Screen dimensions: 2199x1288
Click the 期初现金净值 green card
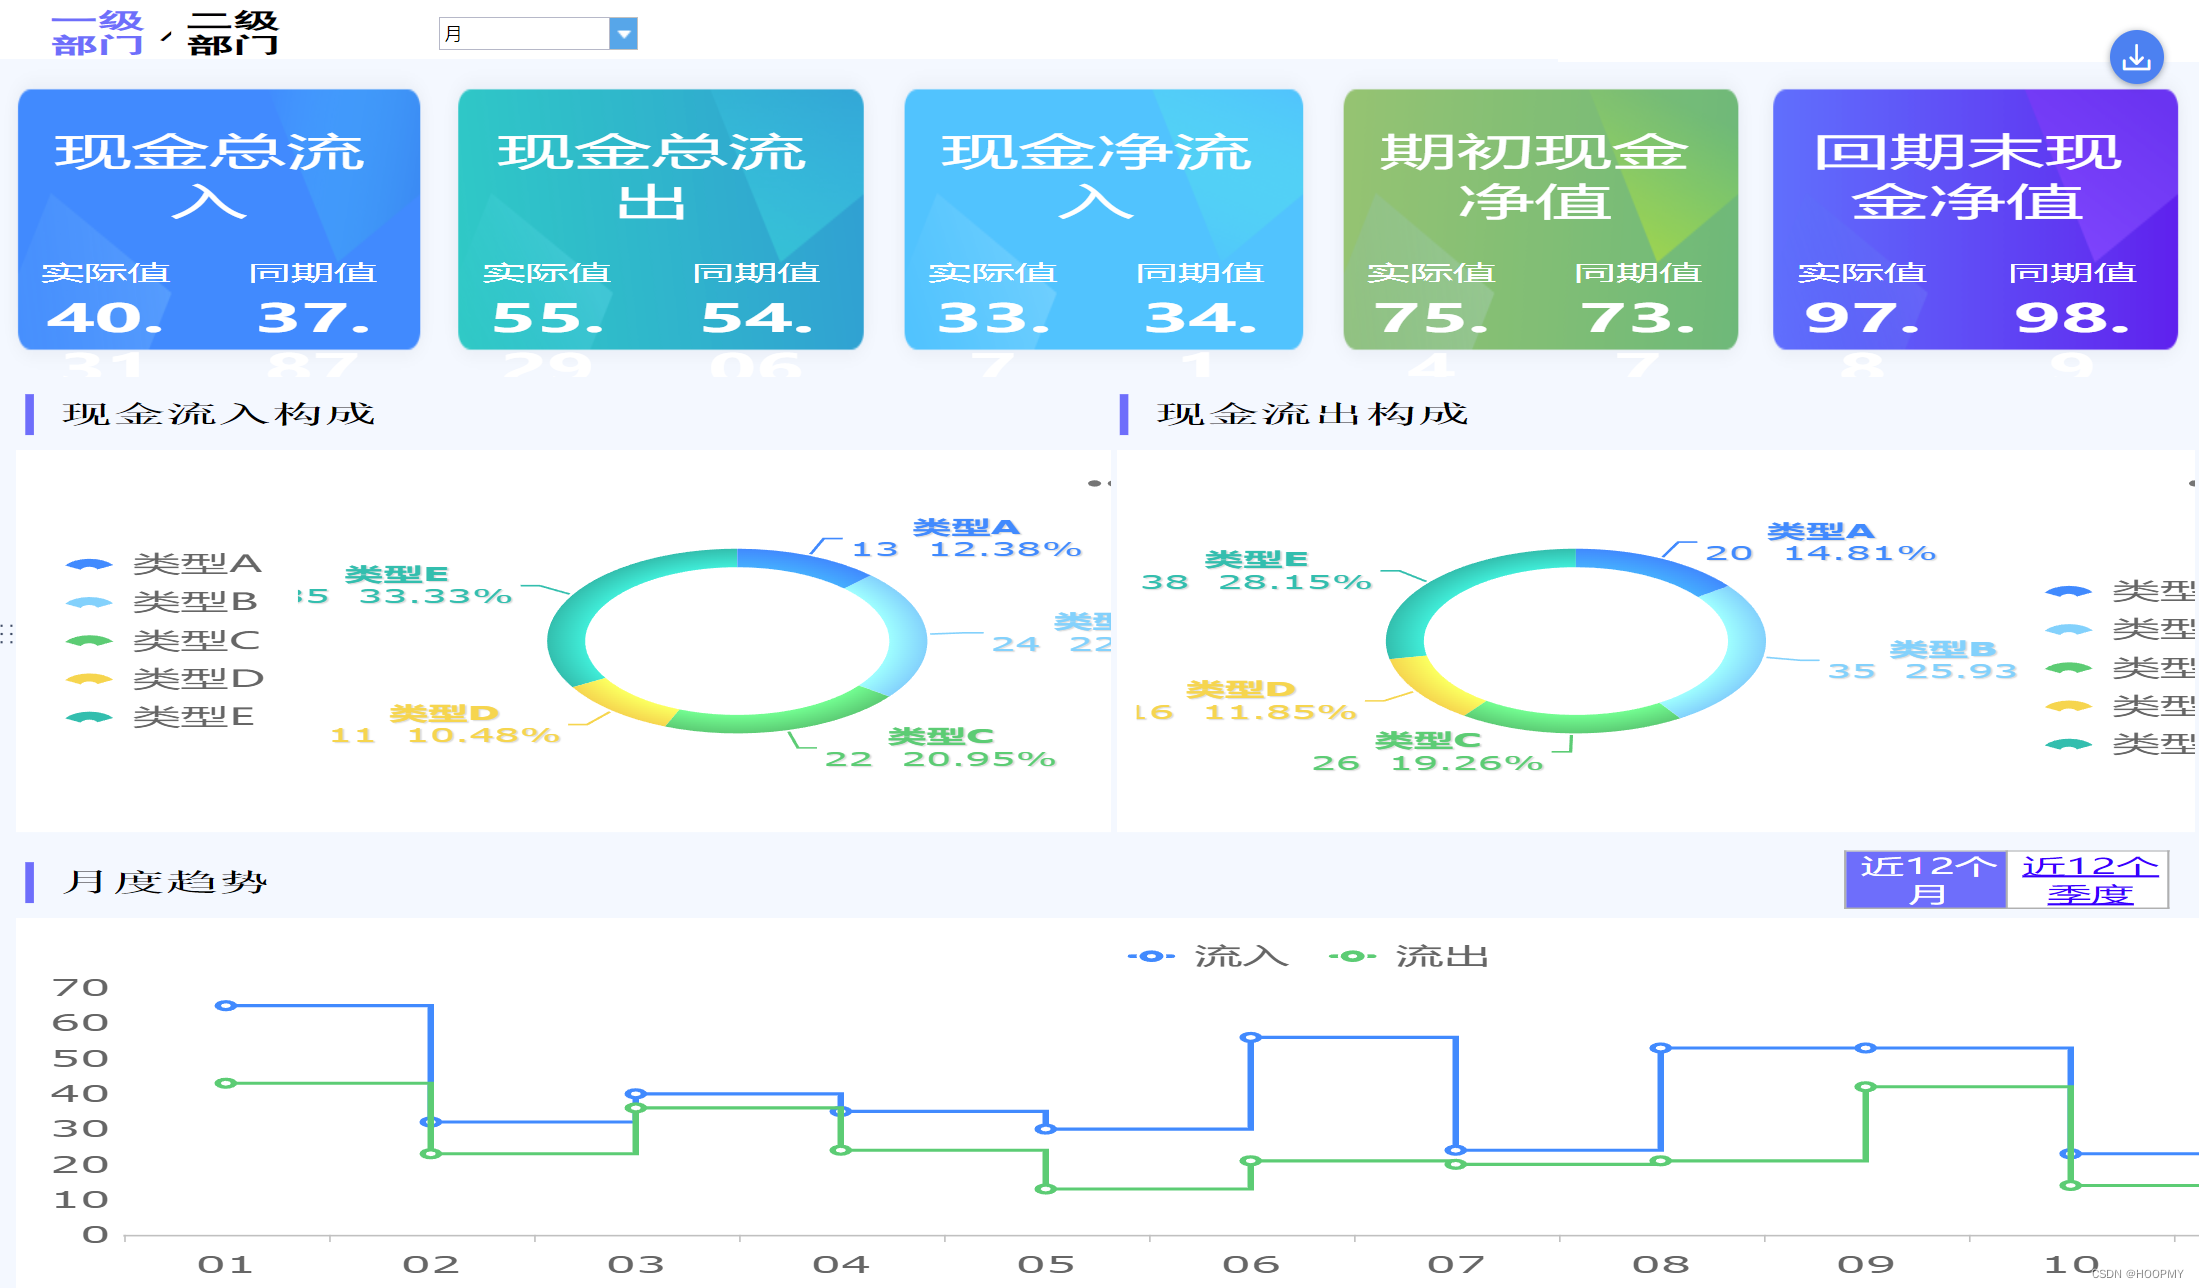(1540, 219)
